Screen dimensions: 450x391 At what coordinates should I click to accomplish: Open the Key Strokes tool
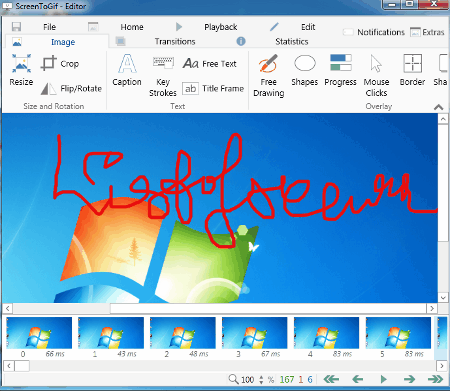[163, 77]
